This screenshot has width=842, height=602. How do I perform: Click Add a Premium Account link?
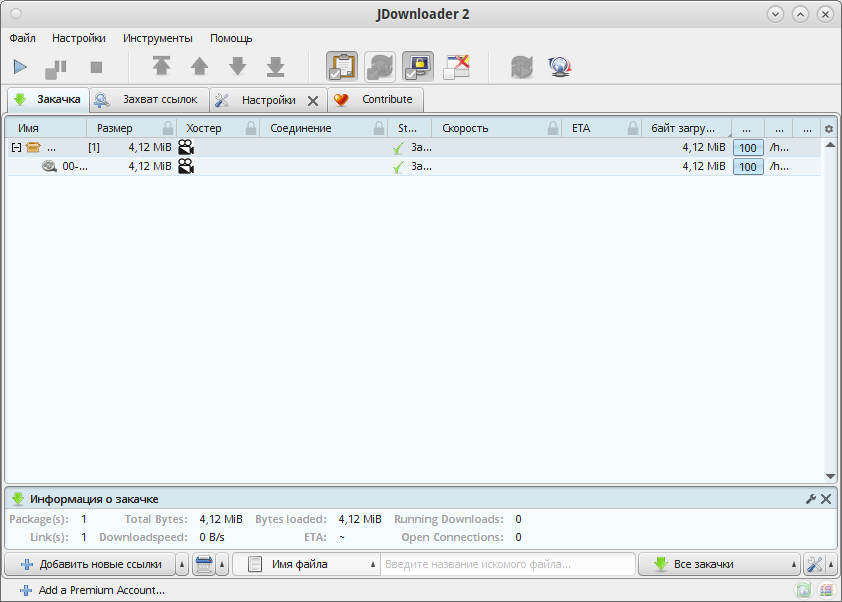[92, 590]
